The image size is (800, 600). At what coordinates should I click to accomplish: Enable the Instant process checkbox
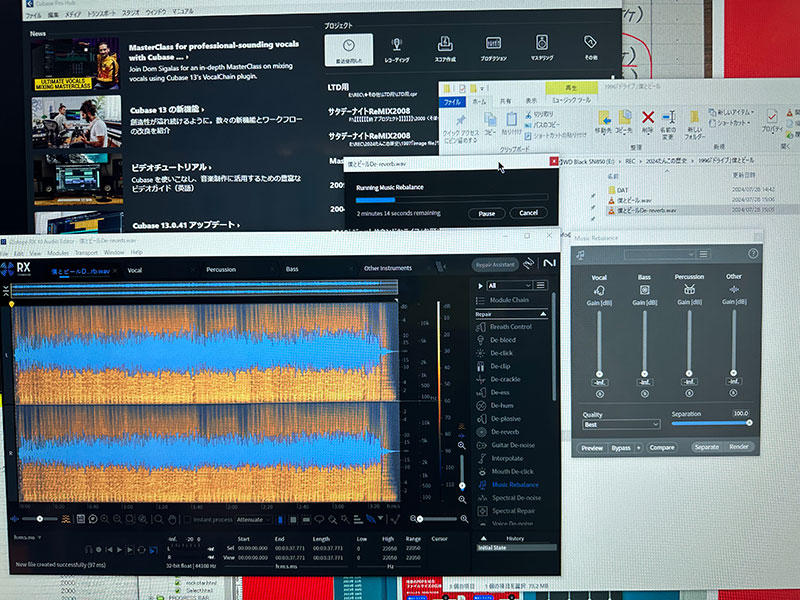pos(187,519)
